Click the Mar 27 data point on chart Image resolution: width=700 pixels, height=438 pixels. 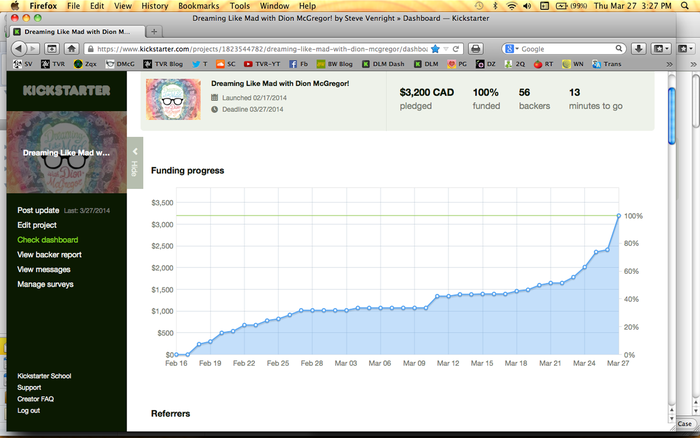point(619,216)
